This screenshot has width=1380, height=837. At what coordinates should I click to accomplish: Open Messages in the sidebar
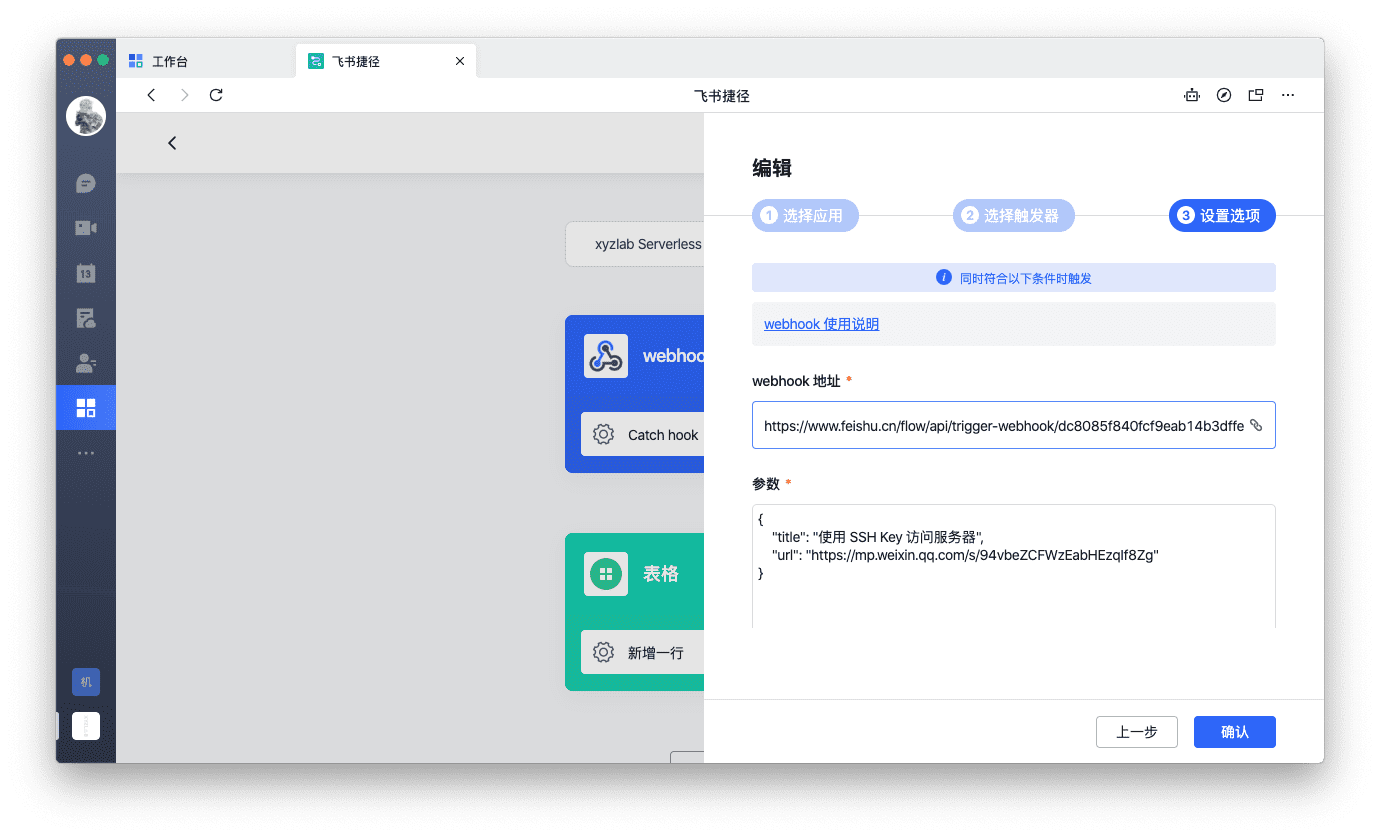(86, 183)
